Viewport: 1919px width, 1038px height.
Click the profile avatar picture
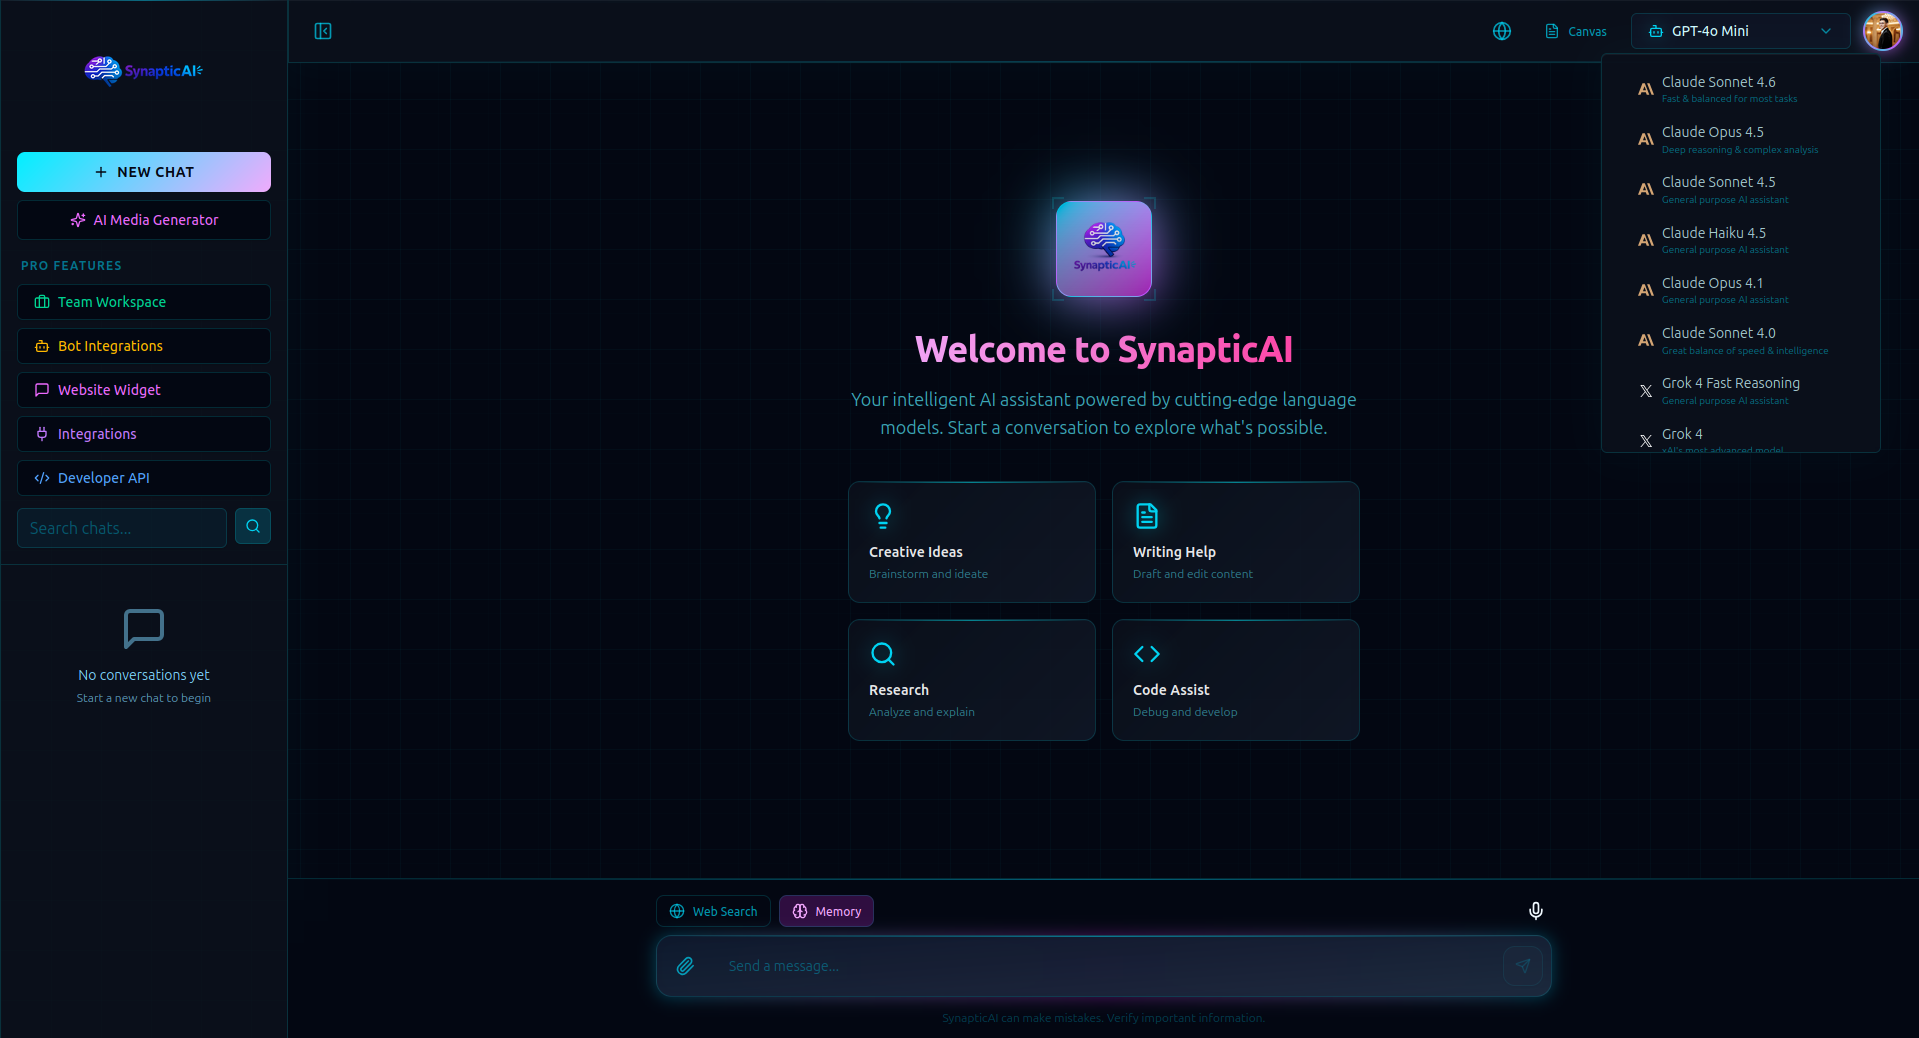point(1883,31)
